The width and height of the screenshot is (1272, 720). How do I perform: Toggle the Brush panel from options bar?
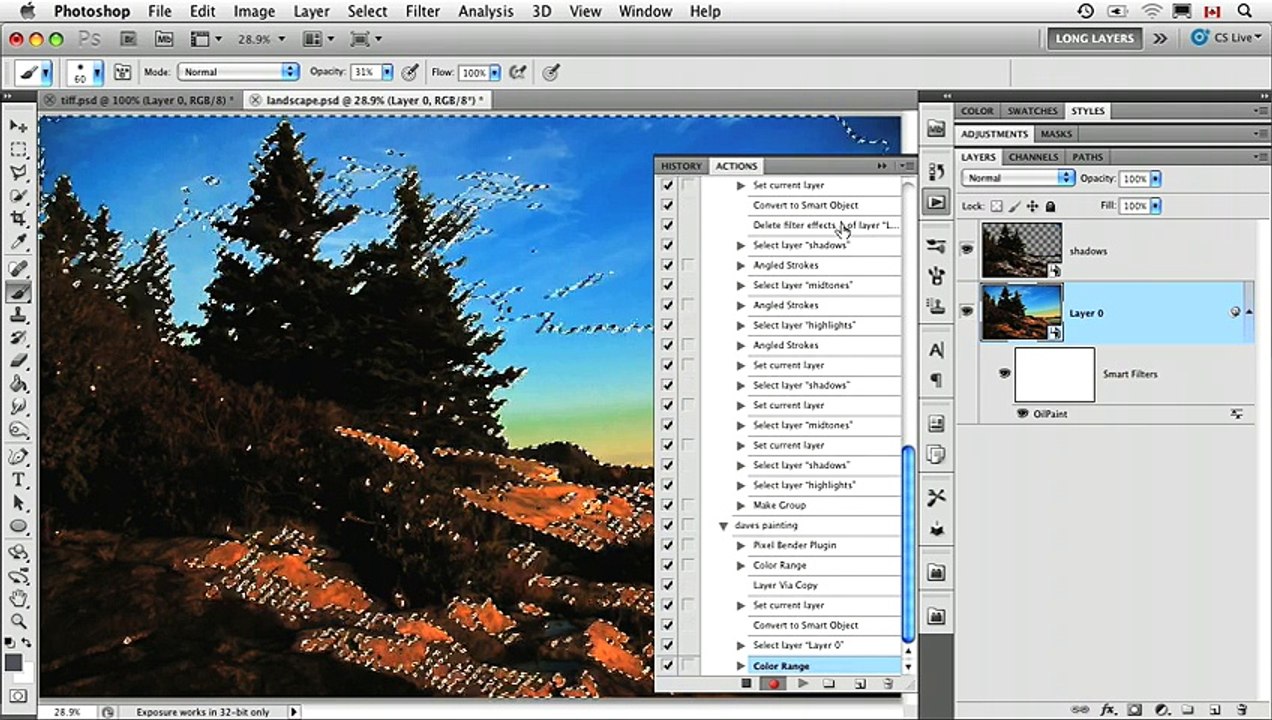(x=122, y=72)
